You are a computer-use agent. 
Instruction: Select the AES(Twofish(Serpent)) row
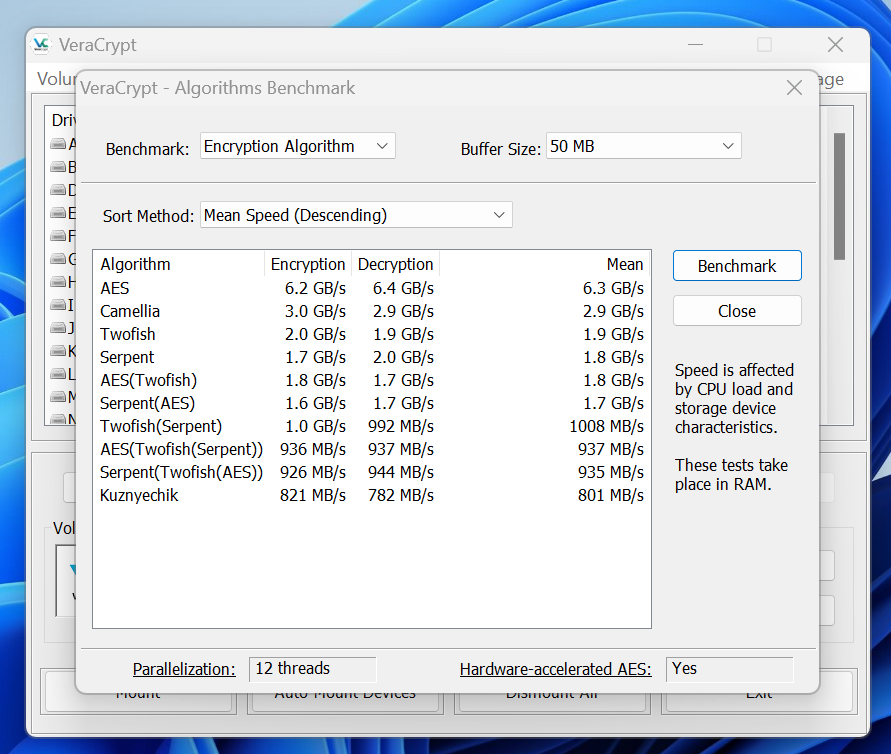pos(372,449)
